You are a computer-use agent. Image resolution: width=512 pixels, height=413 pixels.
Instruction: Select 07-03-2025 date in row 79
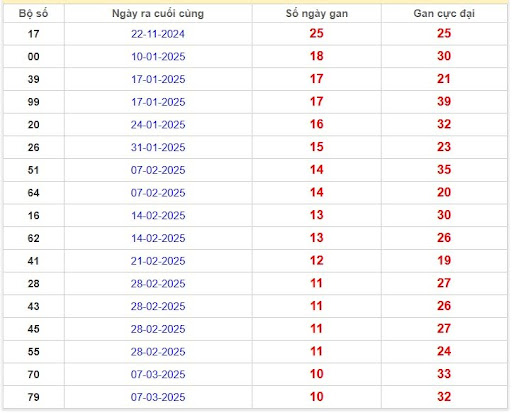pos(158,397)
